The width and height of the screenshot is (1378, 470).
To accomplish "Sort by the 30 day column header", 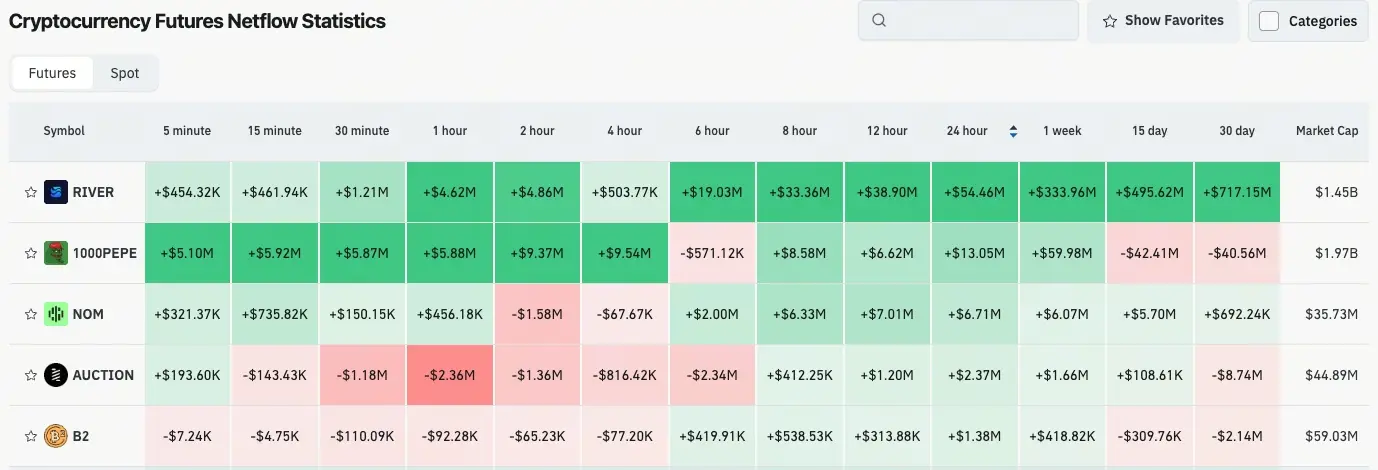I will click(x=1237, y=131).
